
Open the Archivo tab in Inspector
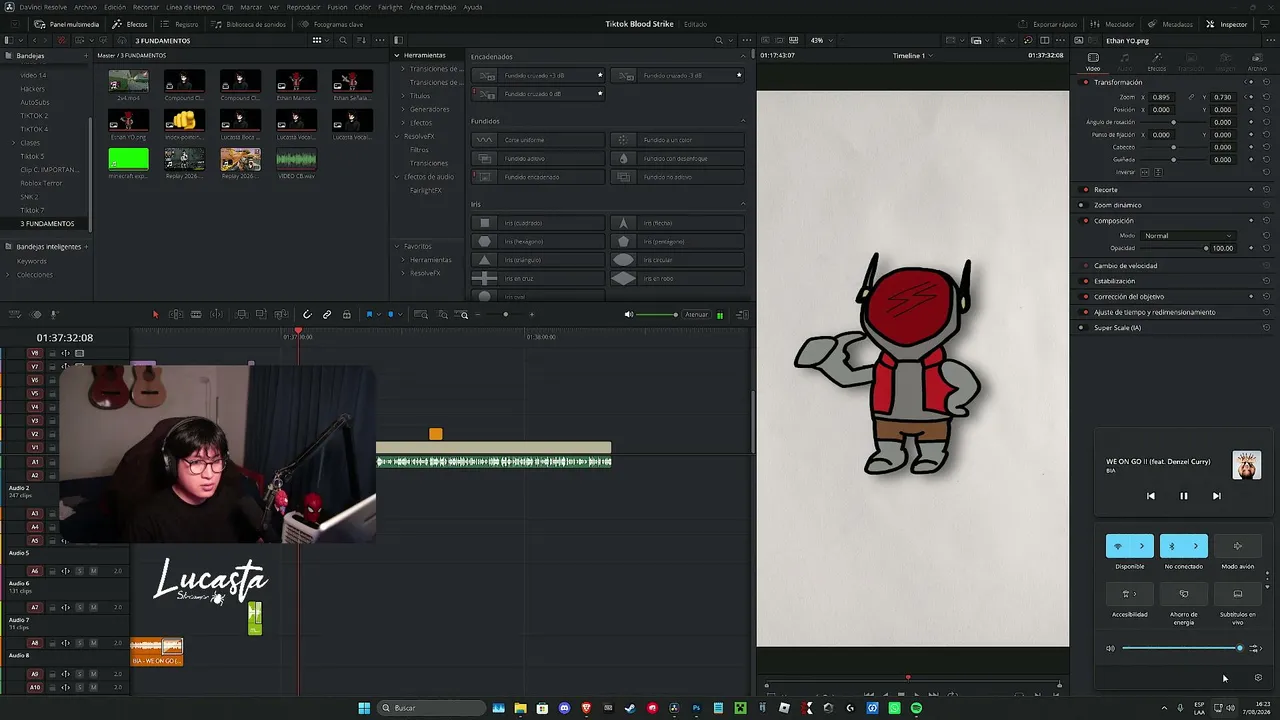pyautogui.click(x=1257, y=61)
